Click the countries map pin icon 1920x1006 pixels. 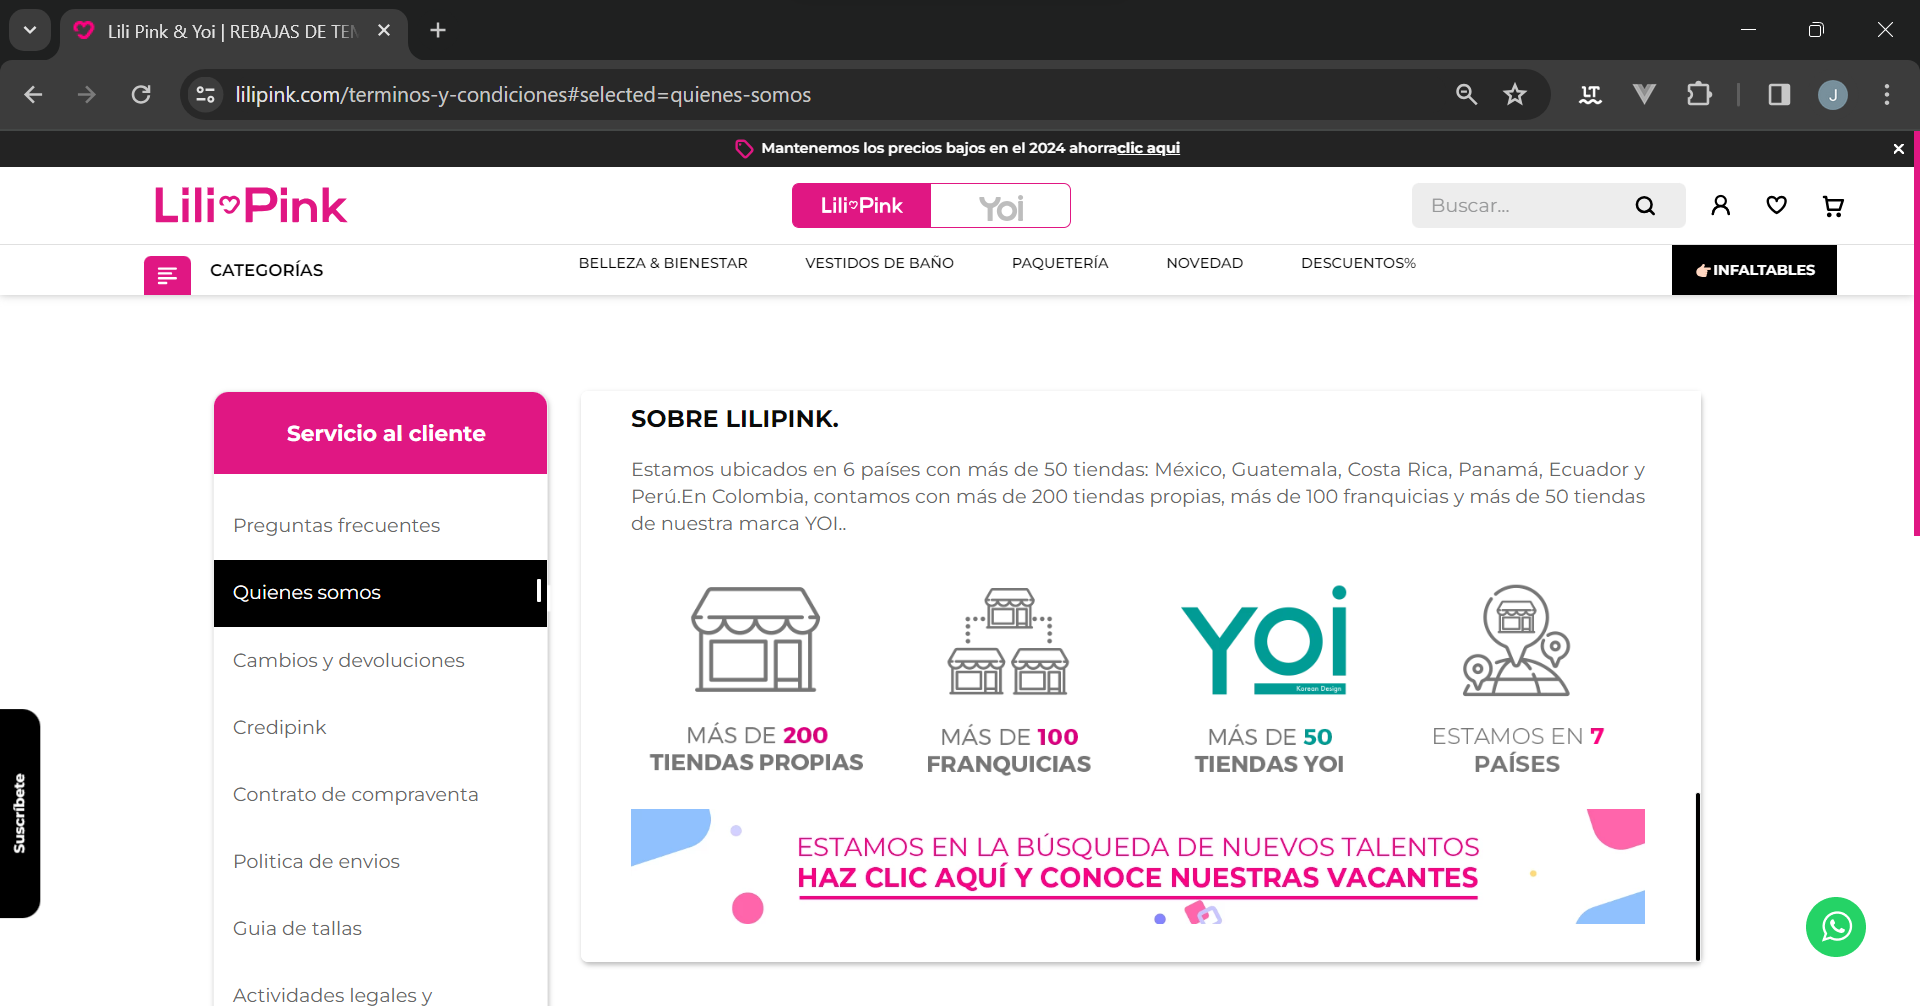[1516, 640]
